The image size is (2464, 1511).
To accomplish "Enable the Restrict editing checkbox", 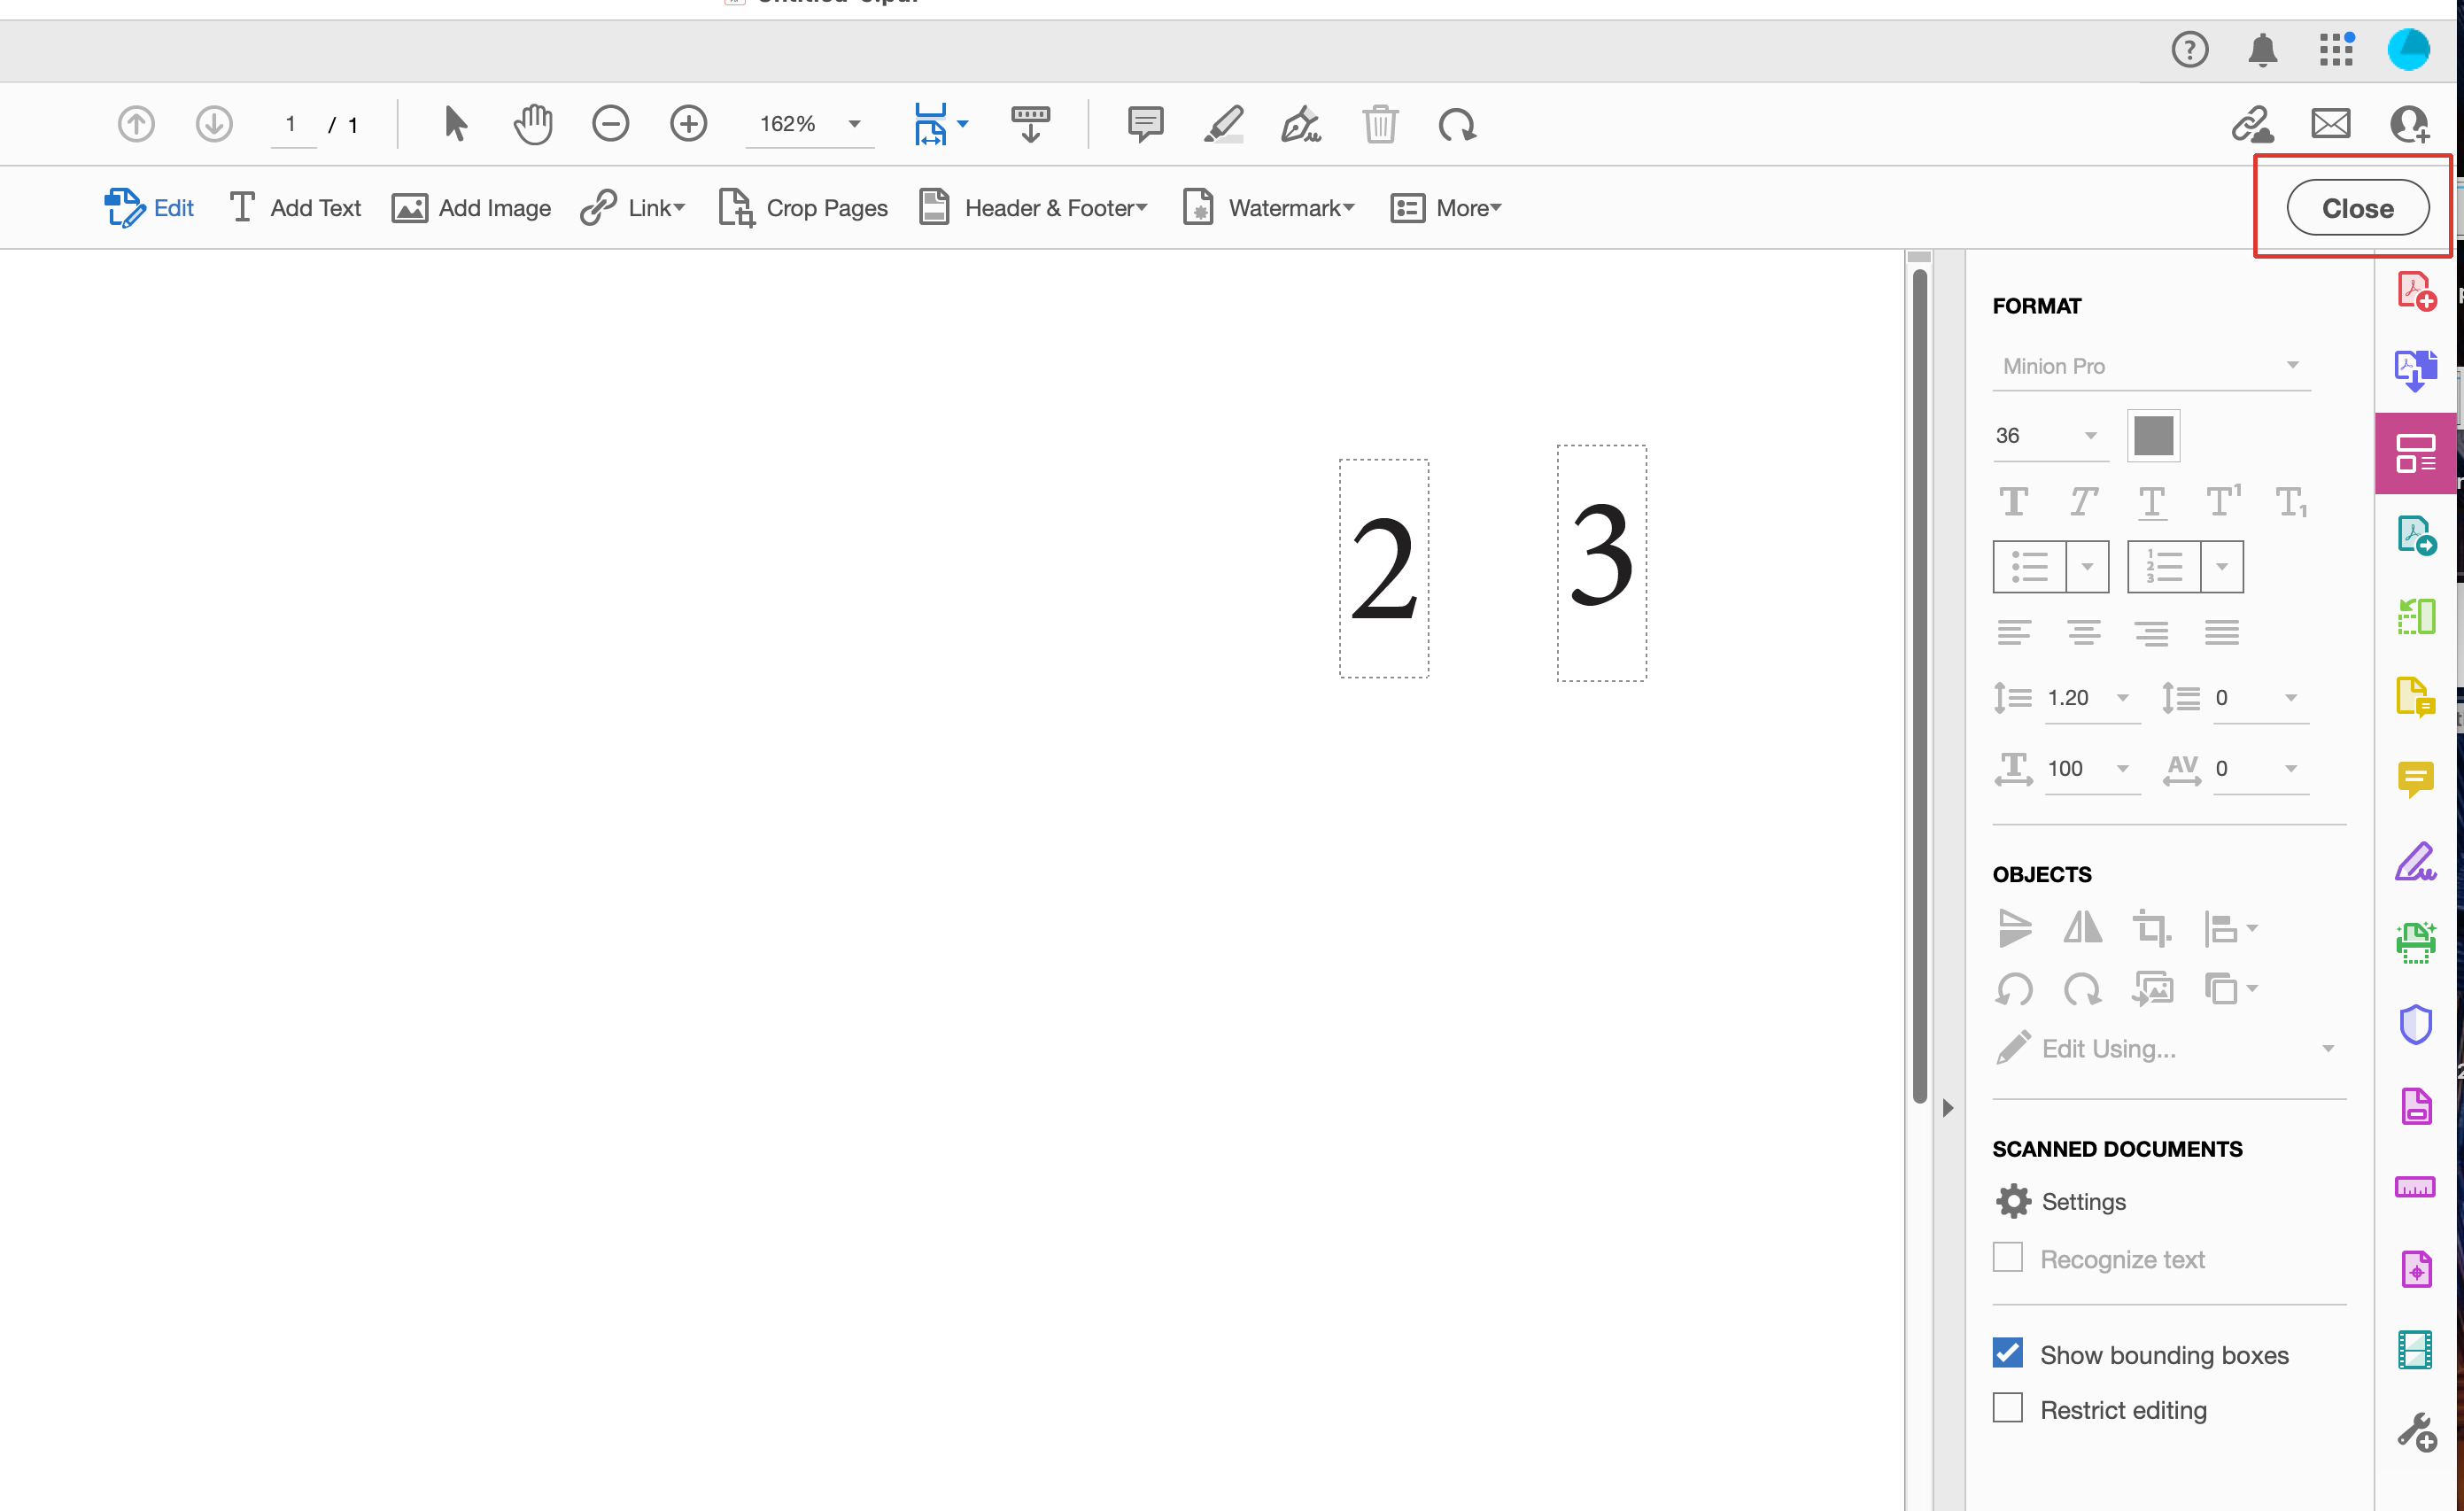I will [2007, 1407].
